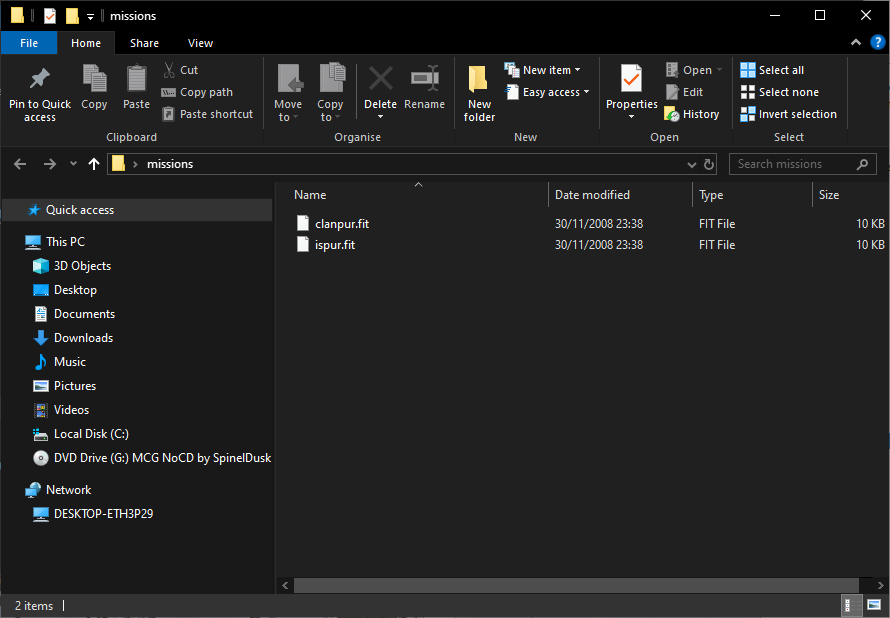Open address bar previous locations dropdown
Viewport: 890px width, 618px height.
pyautogui.click(x=691, y=164)
